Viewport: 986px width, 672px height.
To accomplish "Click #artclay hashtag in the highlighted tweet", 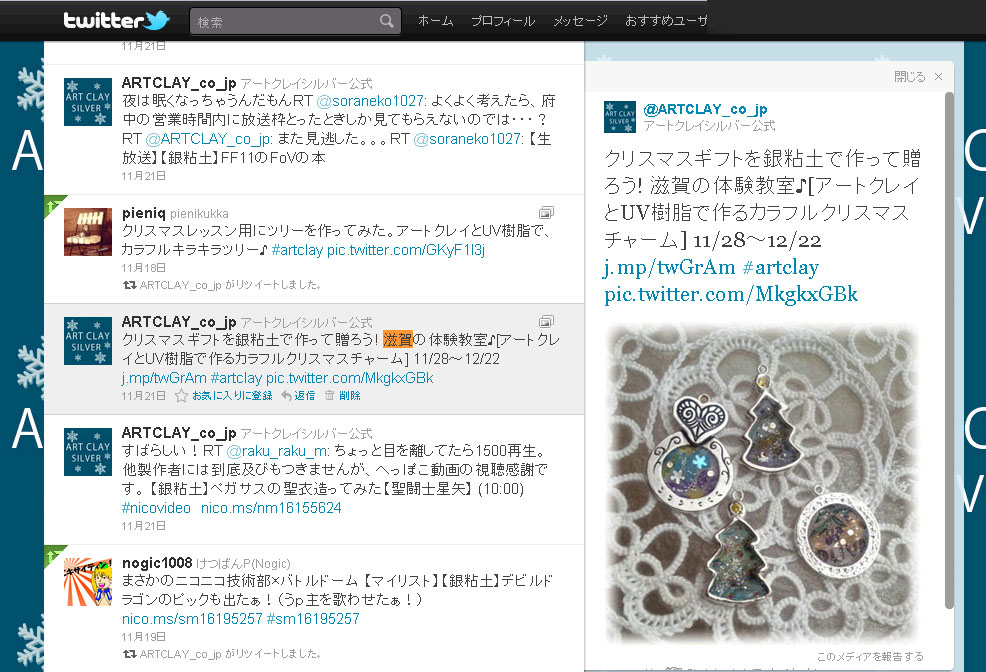I will (x=236, y=378).
